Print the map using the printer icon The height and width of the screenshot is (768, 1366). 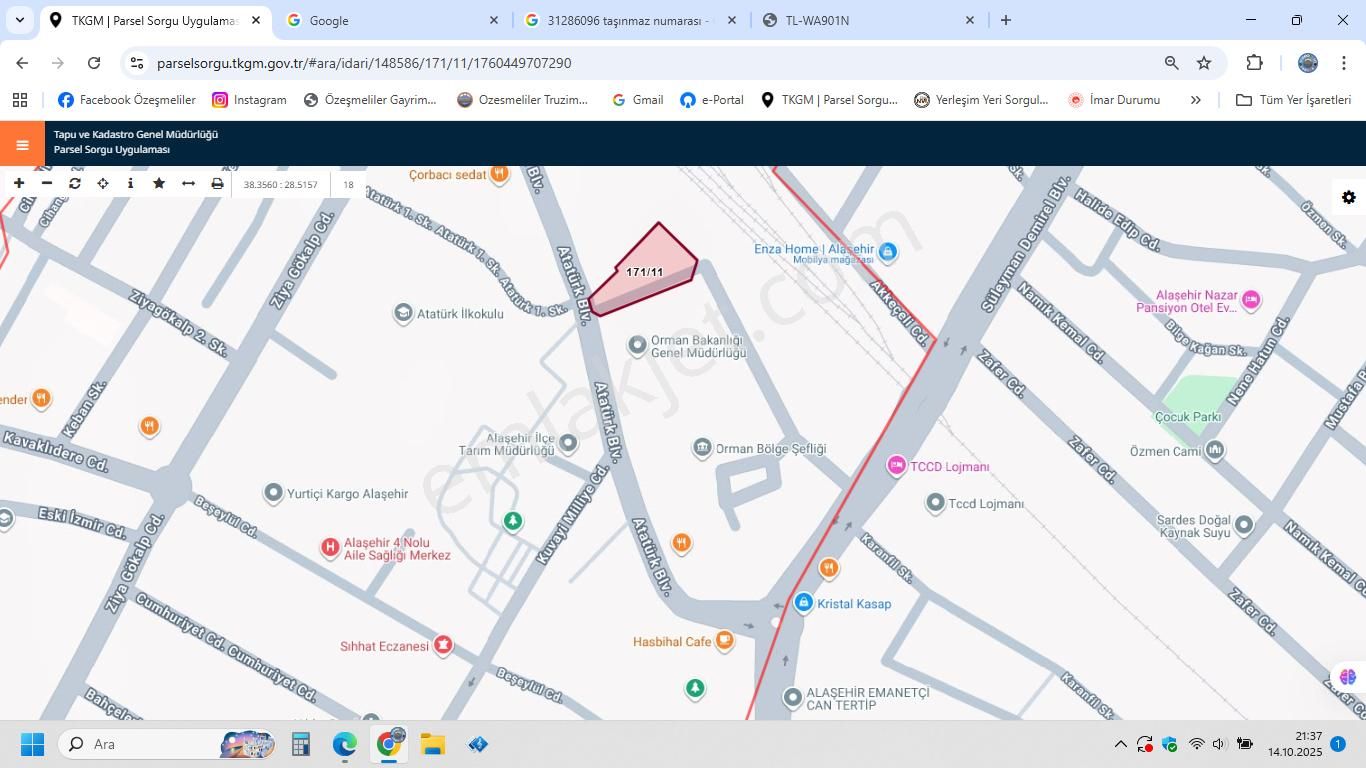coord(216,184)
